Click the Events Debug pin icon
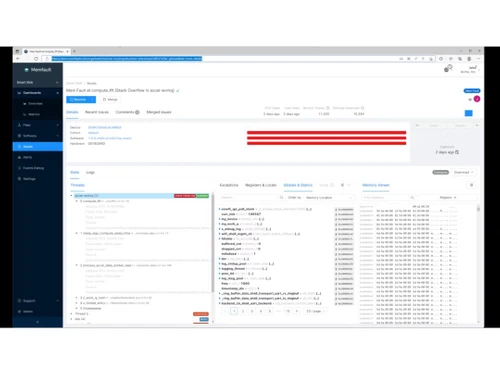The image size is (500, 375). coord(19,168)
